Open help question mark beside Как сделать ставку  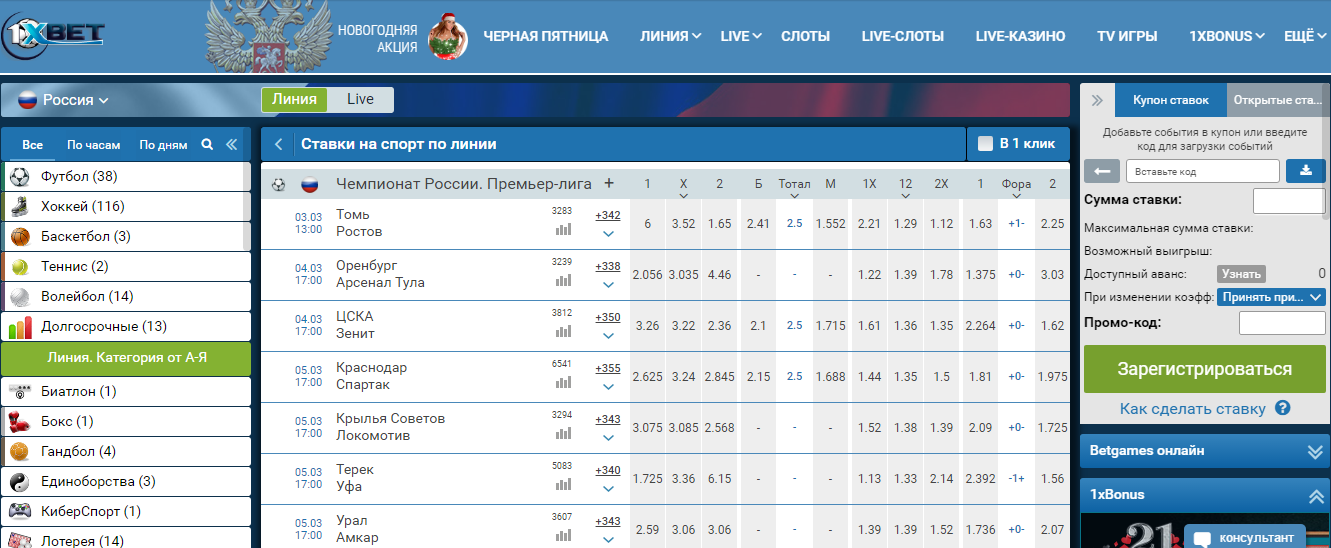(x=1283, y=408)
